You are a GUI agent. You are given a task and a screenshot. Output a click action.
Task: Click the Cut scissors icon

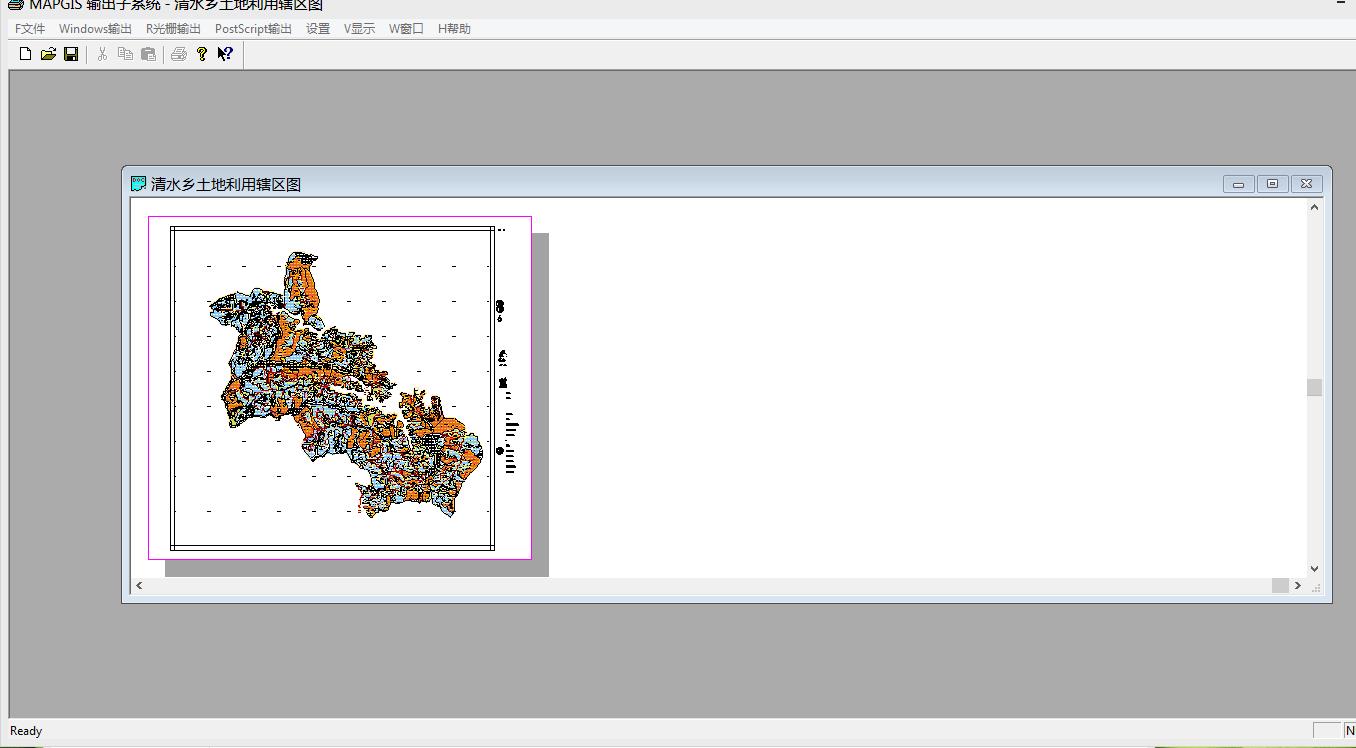click(x=102, y=54)
